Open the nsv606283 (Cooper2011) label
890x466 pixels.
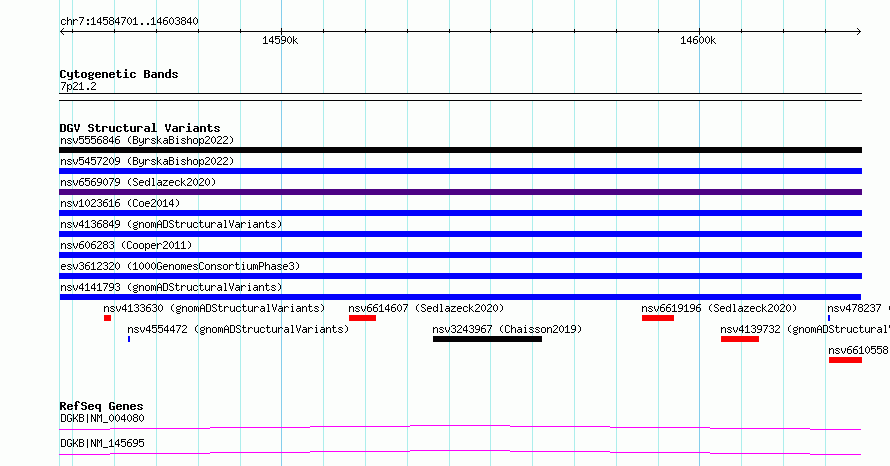tap(126, 245)
